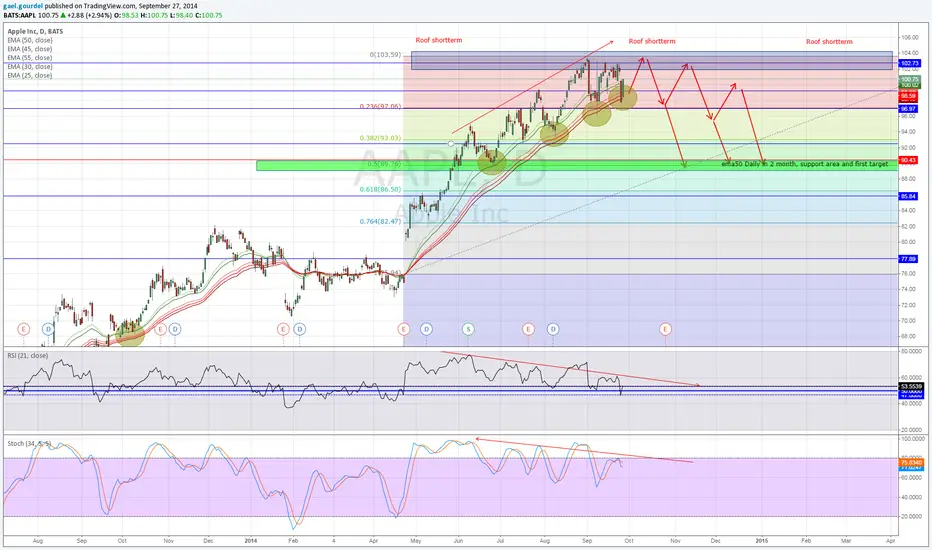The width and height of the screenshot is (932, 550).
Task: Open the gael.gourdel author profile link
Action: (x=23, y=6)
